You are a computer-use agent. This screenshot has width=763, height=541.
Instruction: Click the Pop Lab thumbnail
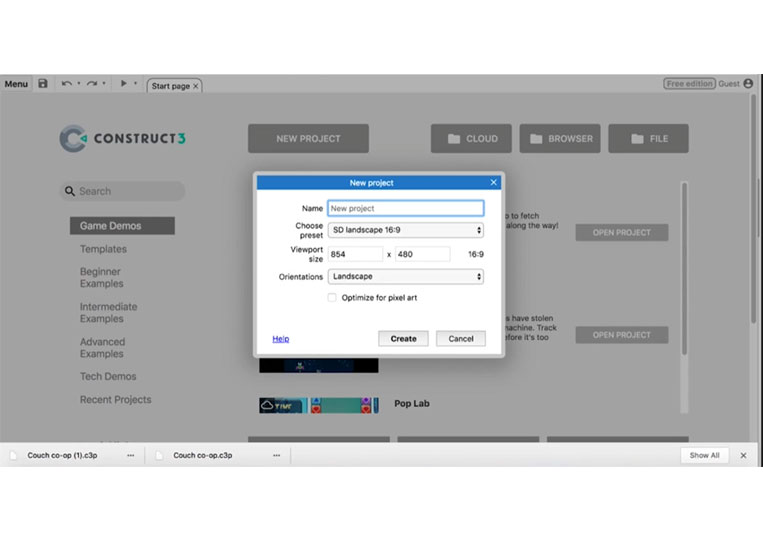click(319, 405)
